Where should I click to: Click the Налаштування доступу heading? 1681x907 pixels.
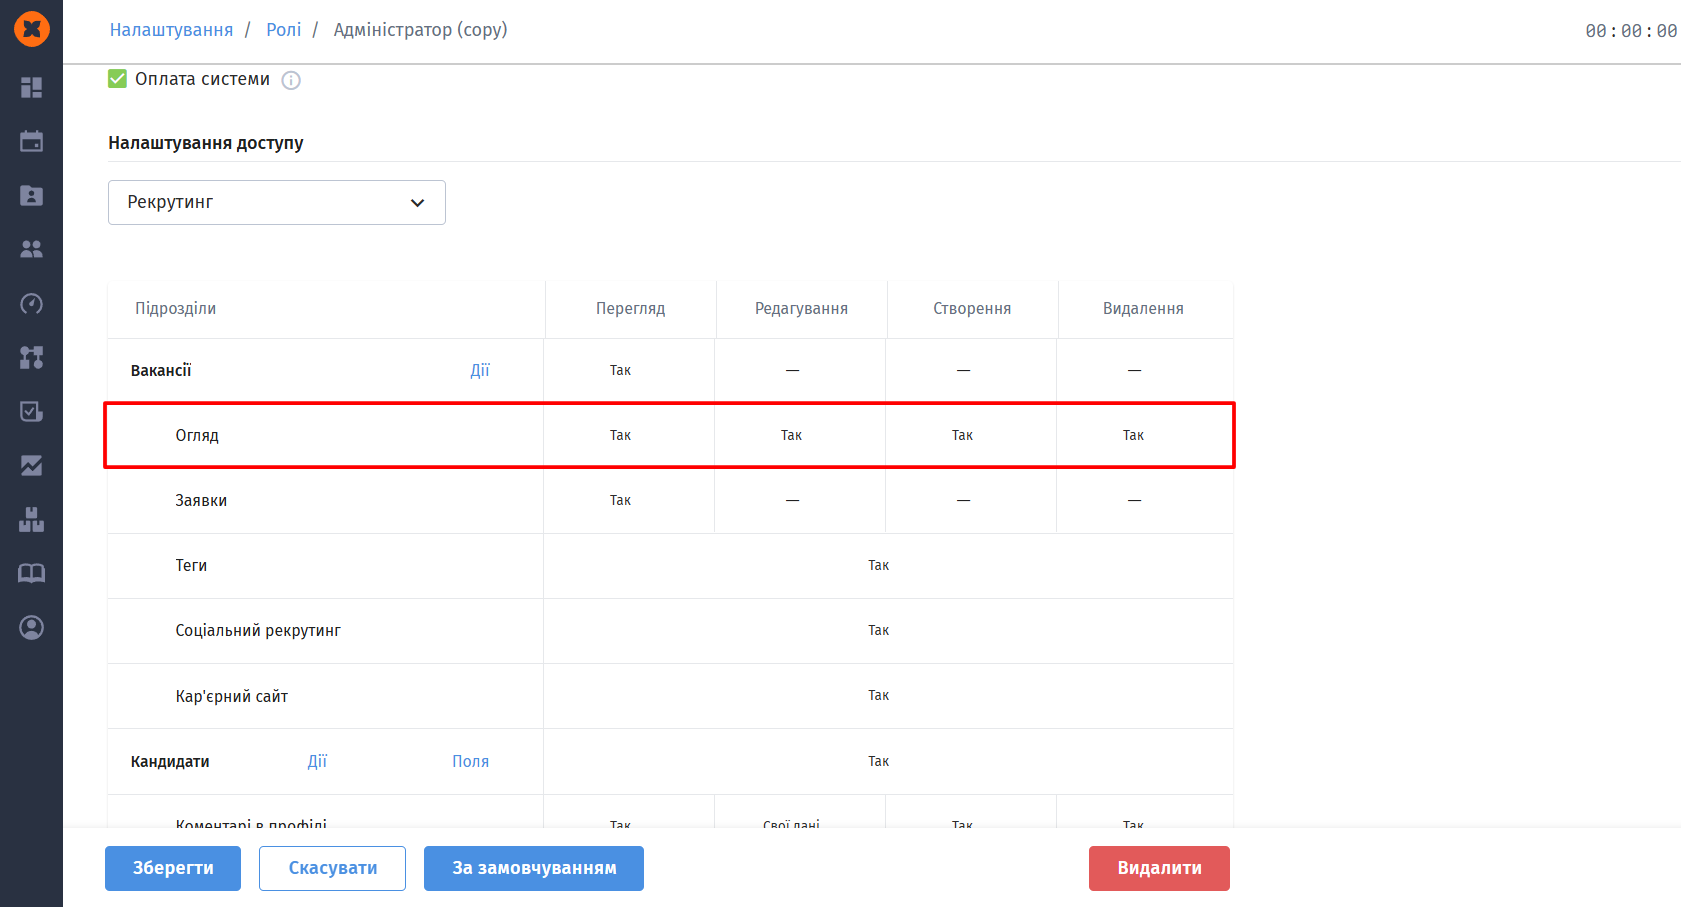pyautogui.click(x=206, y=143)
